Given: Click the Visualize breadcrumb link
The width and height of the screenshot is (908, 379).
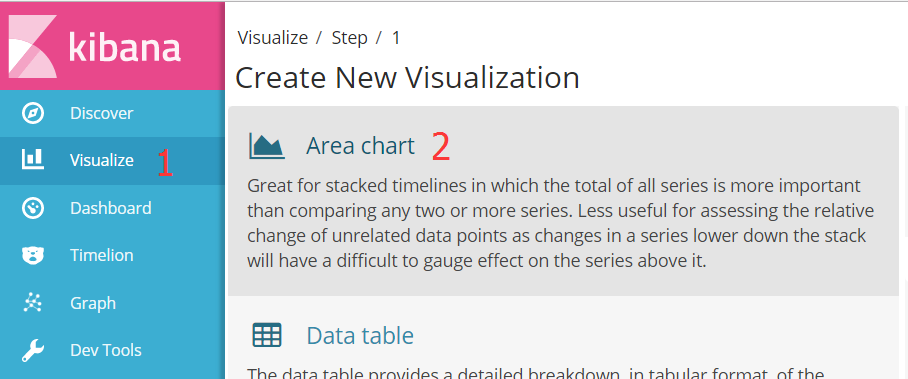Looking at the screenshot, I should 273,38.
